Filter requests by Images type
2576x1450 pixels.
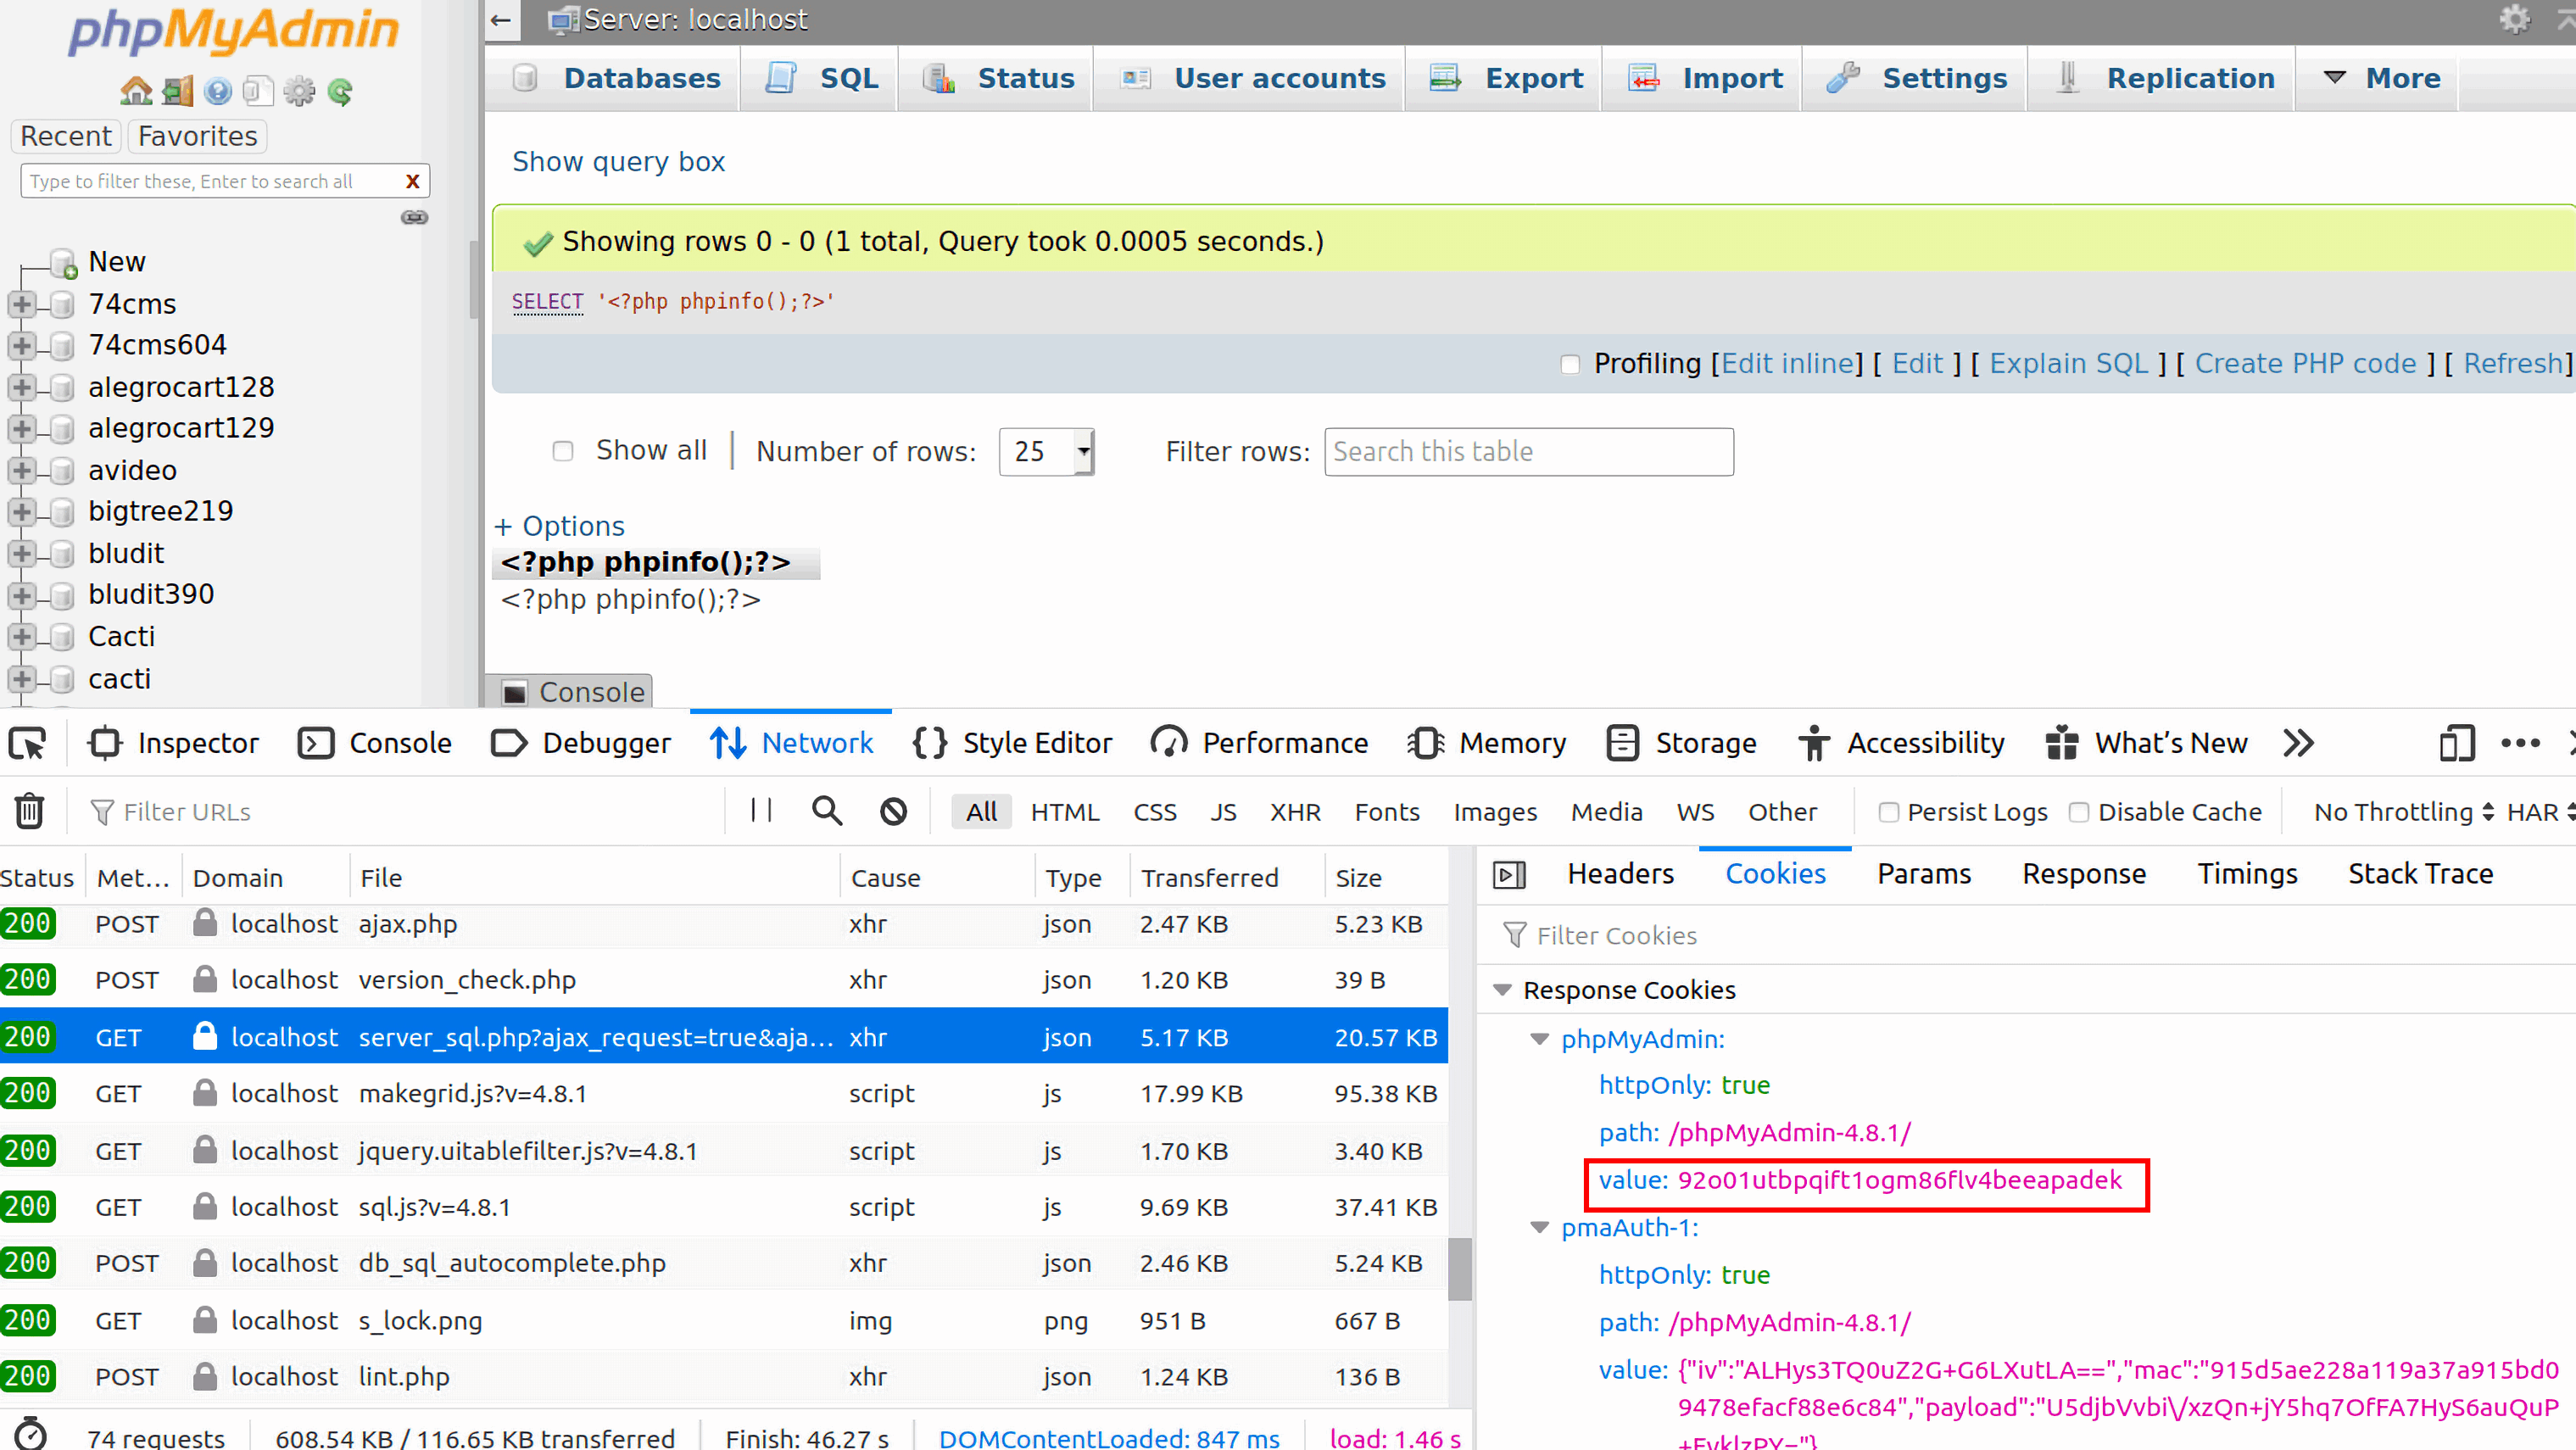1495,812
